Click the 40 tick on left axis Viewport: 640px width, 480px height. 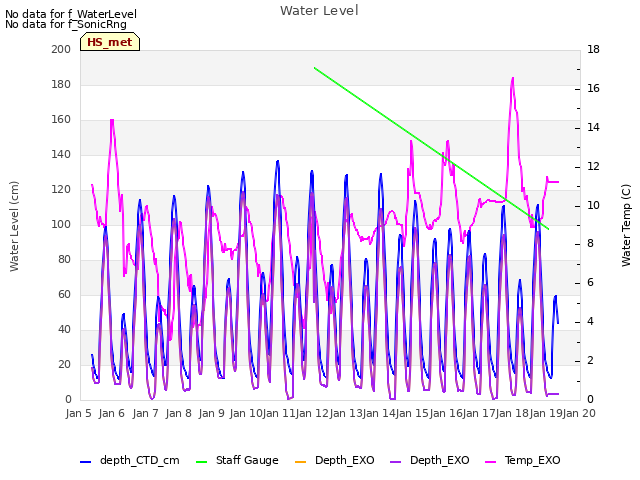click(x=64, y=330)
